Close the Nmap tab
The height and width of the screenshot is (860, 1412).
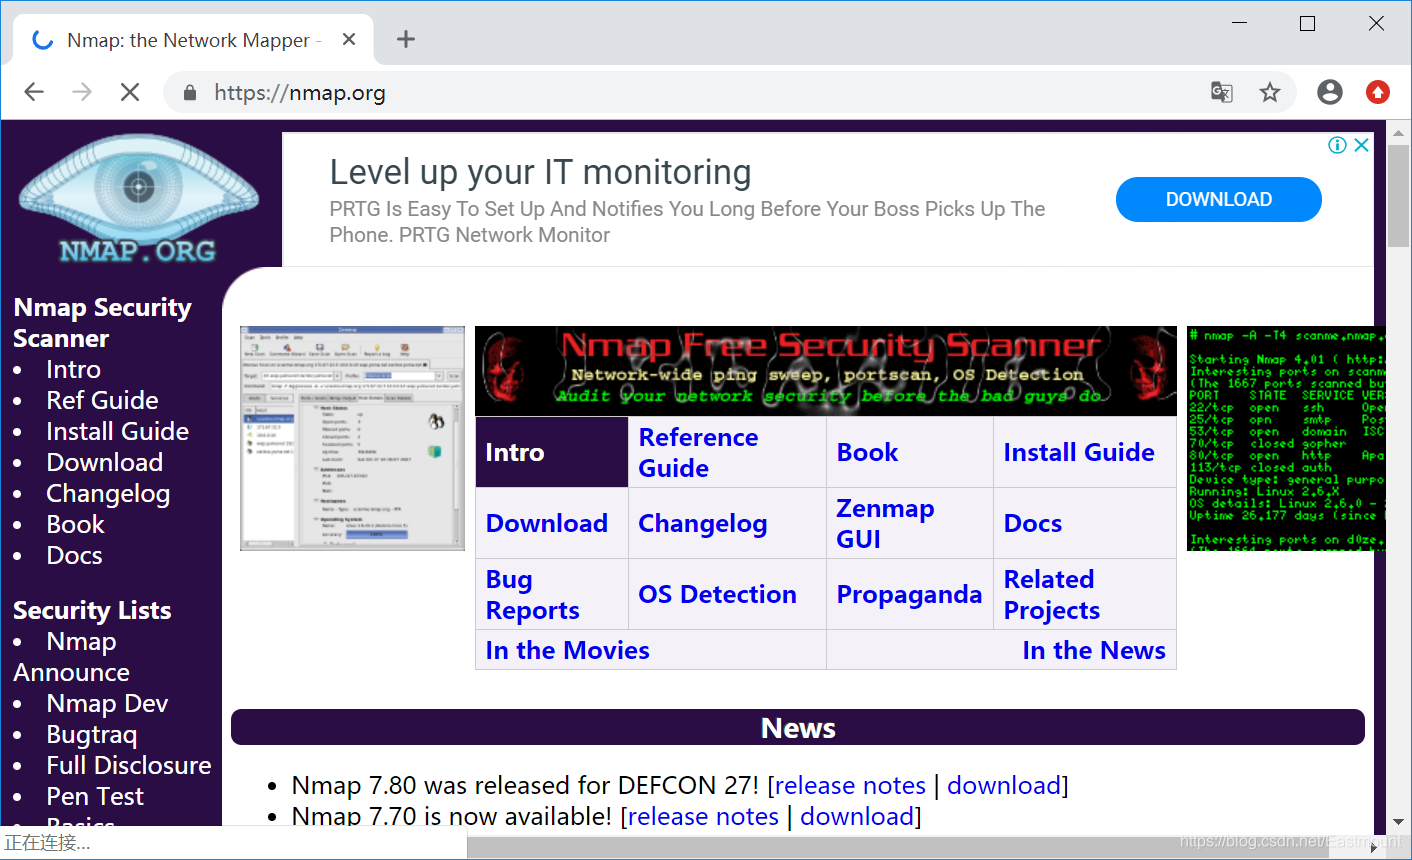pyautogui.click(x=349, y=39)
